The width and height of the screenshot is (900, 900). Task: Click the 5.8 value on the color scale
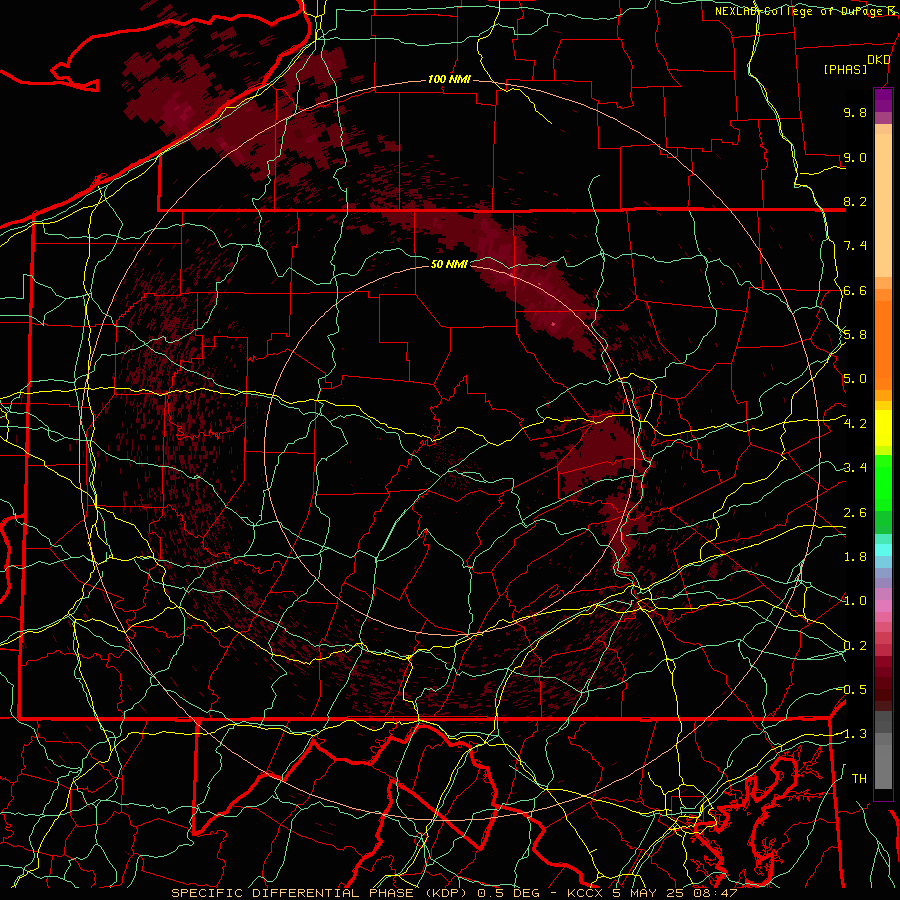coord(855,335)
